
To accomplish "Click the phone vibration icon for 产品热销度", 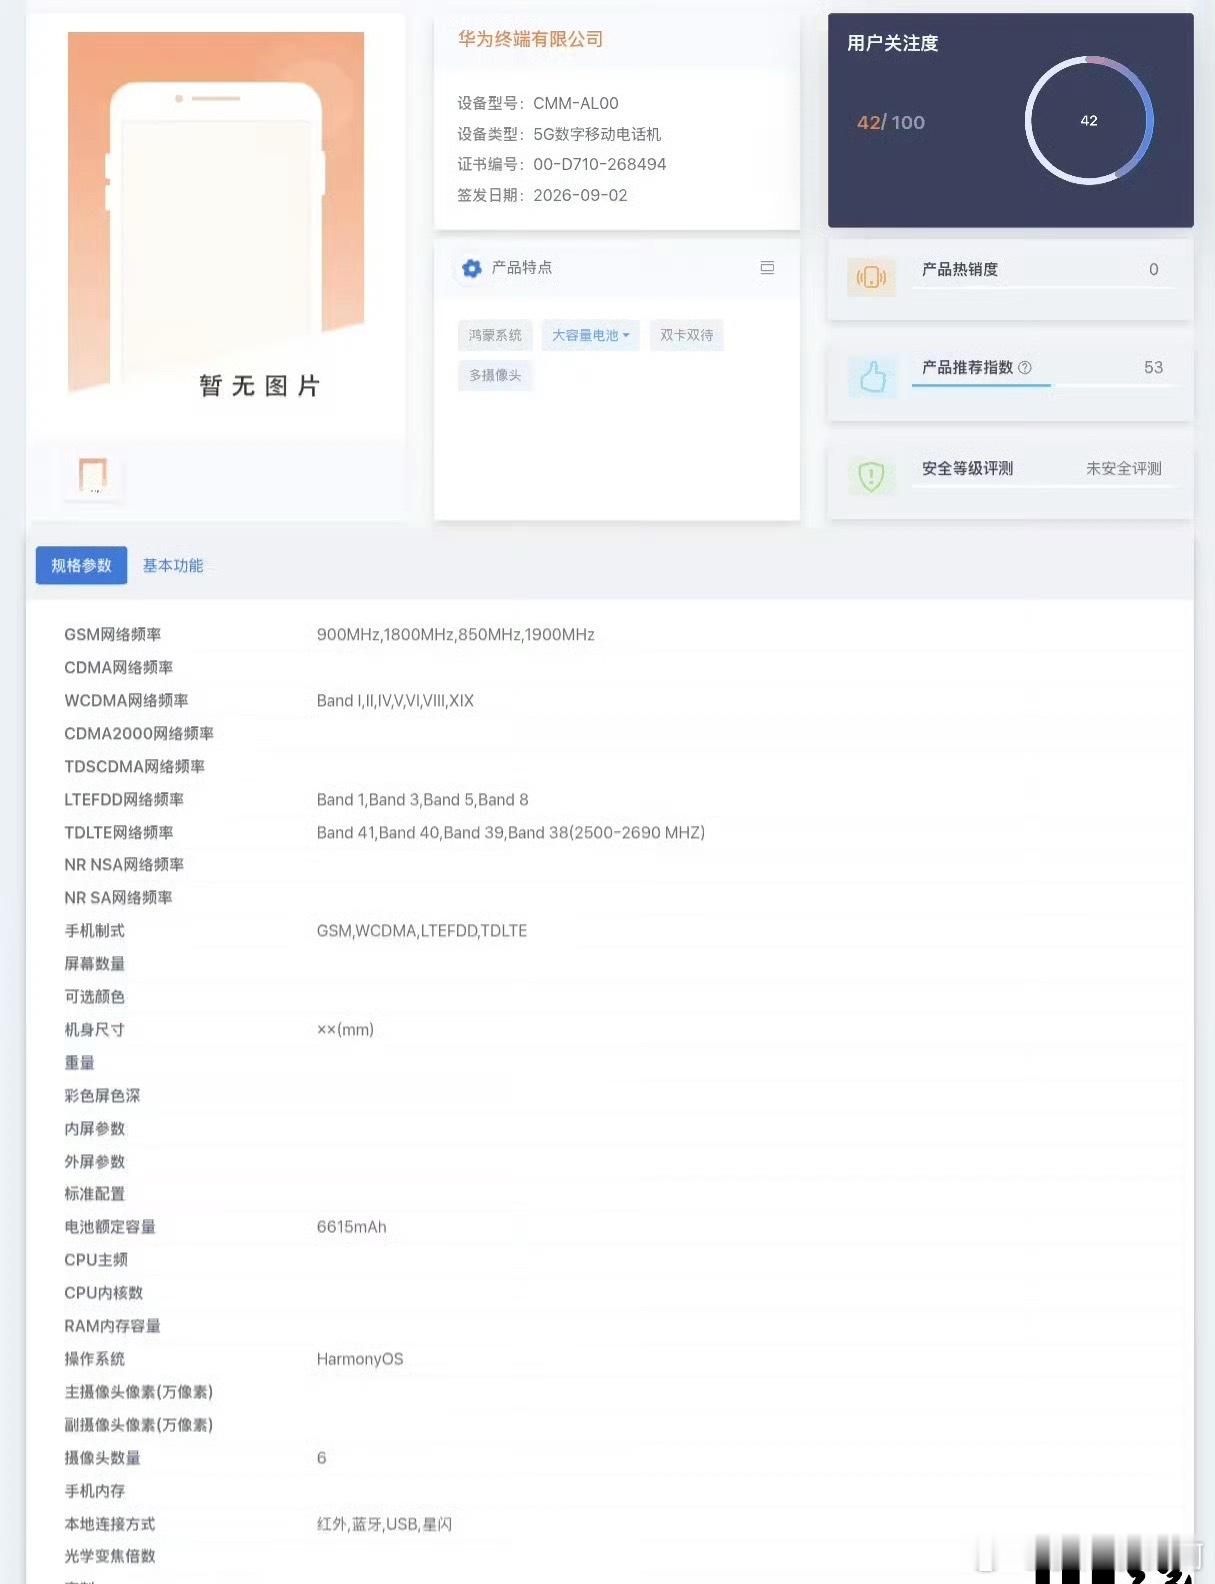I will 871,277.
